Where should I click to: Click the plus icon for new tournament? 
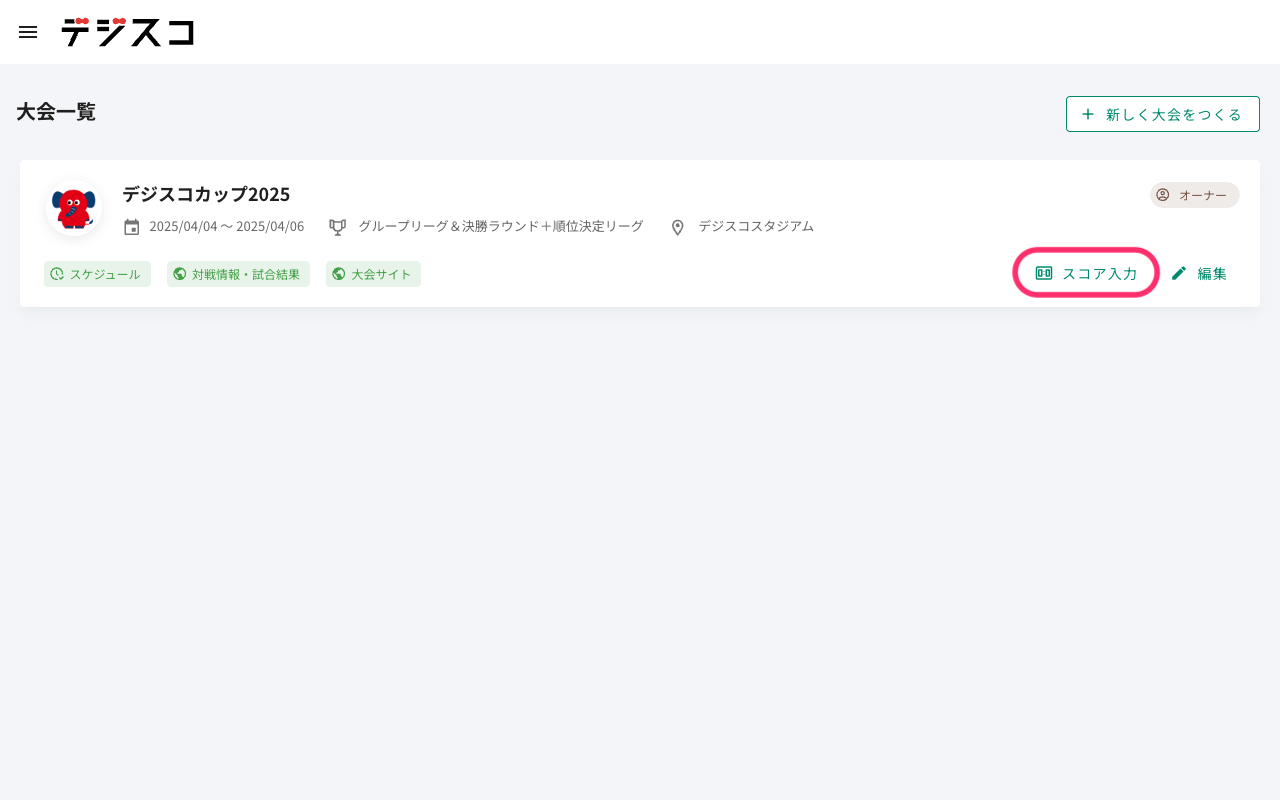click(x=1088, y=114)
